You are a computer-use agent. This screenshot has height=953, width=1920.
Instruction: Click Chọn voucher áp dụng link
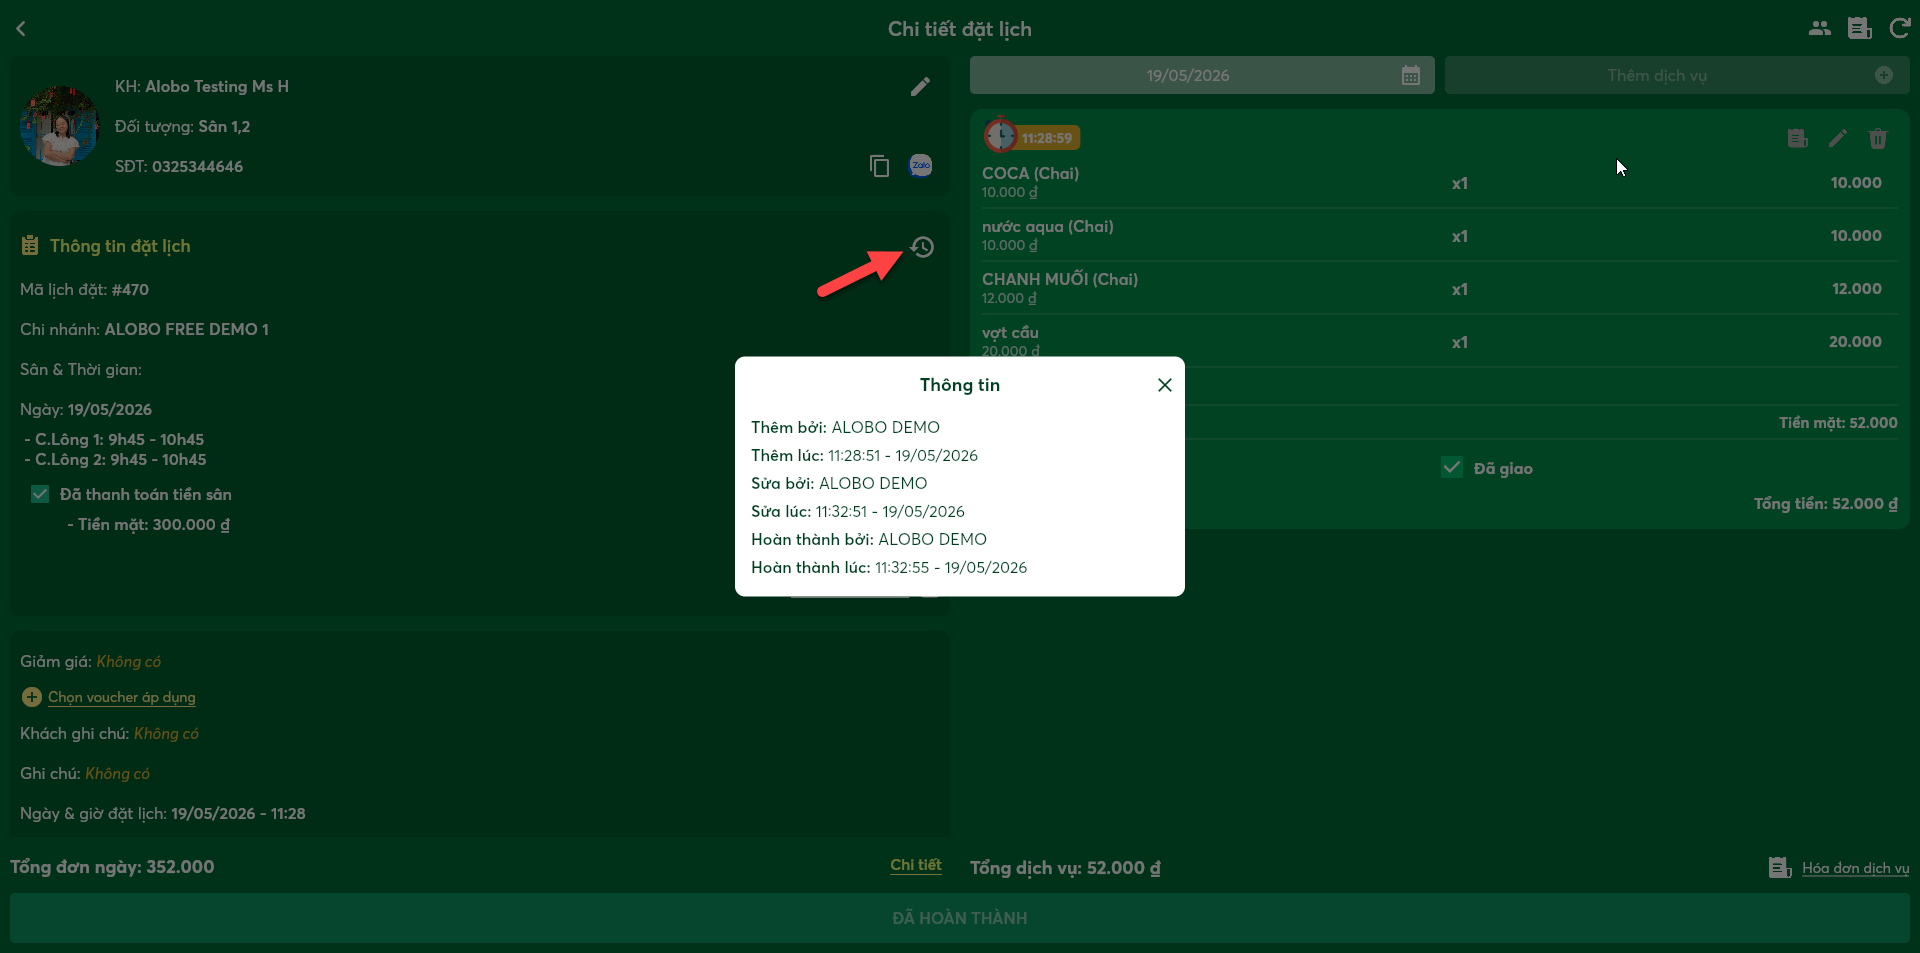[122, 697]
